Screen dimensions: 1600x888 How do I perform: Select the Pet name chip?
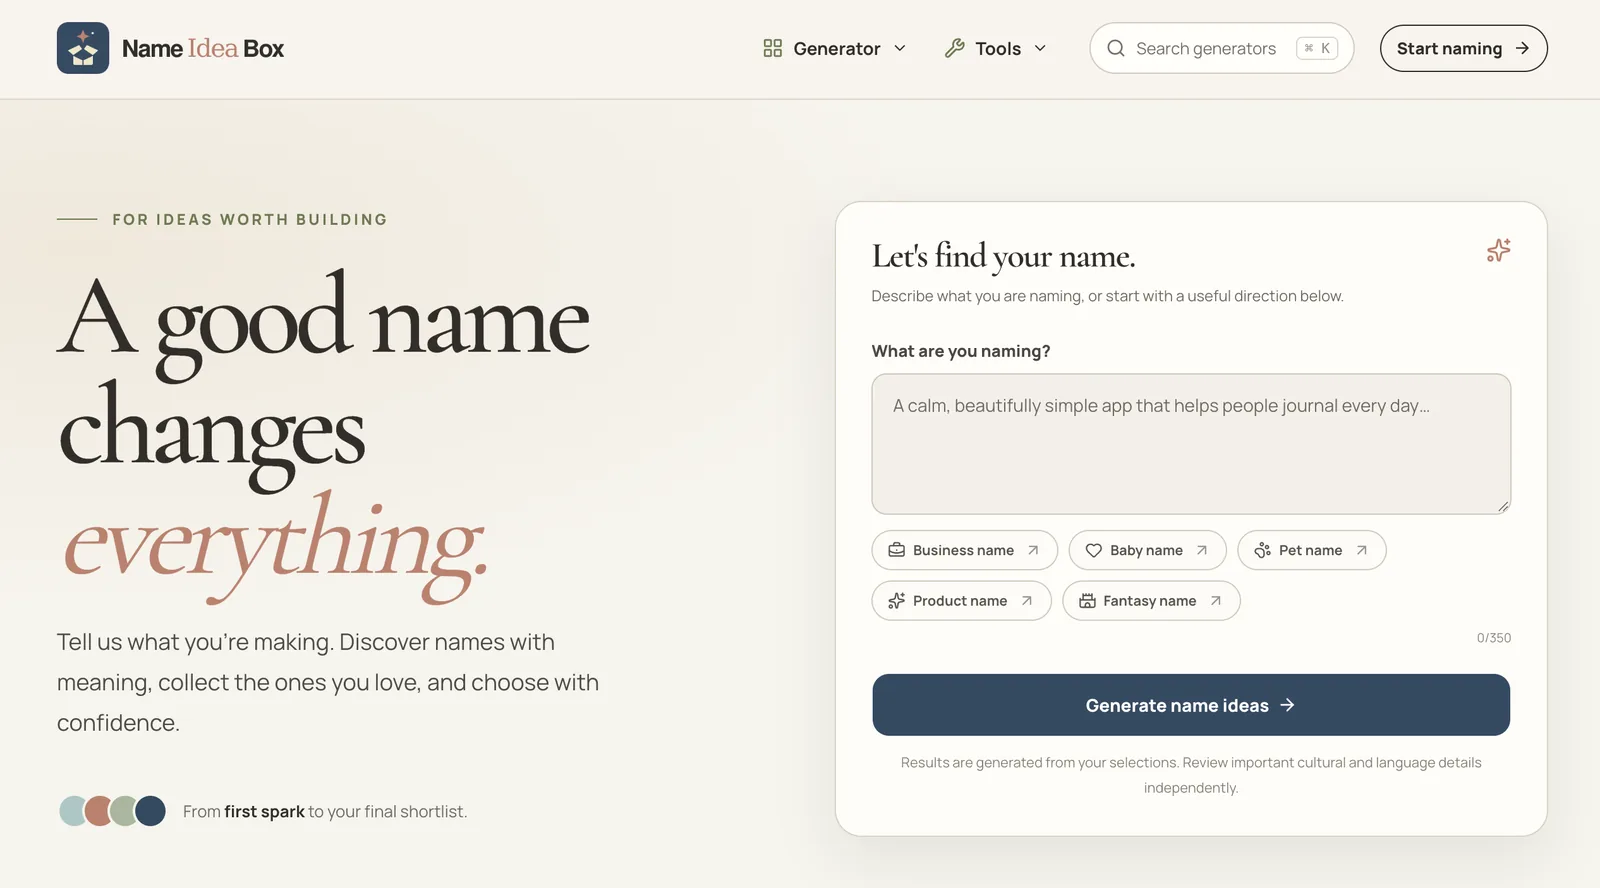(1311, 550)
